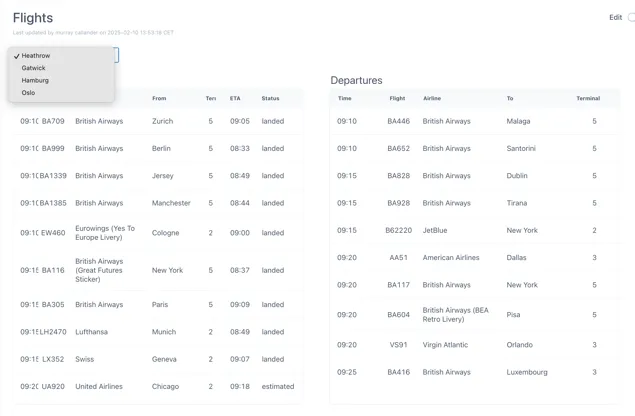Click Swiss airline cell
The width and height of the screenshot is (635, 416).
click(84, 359)
